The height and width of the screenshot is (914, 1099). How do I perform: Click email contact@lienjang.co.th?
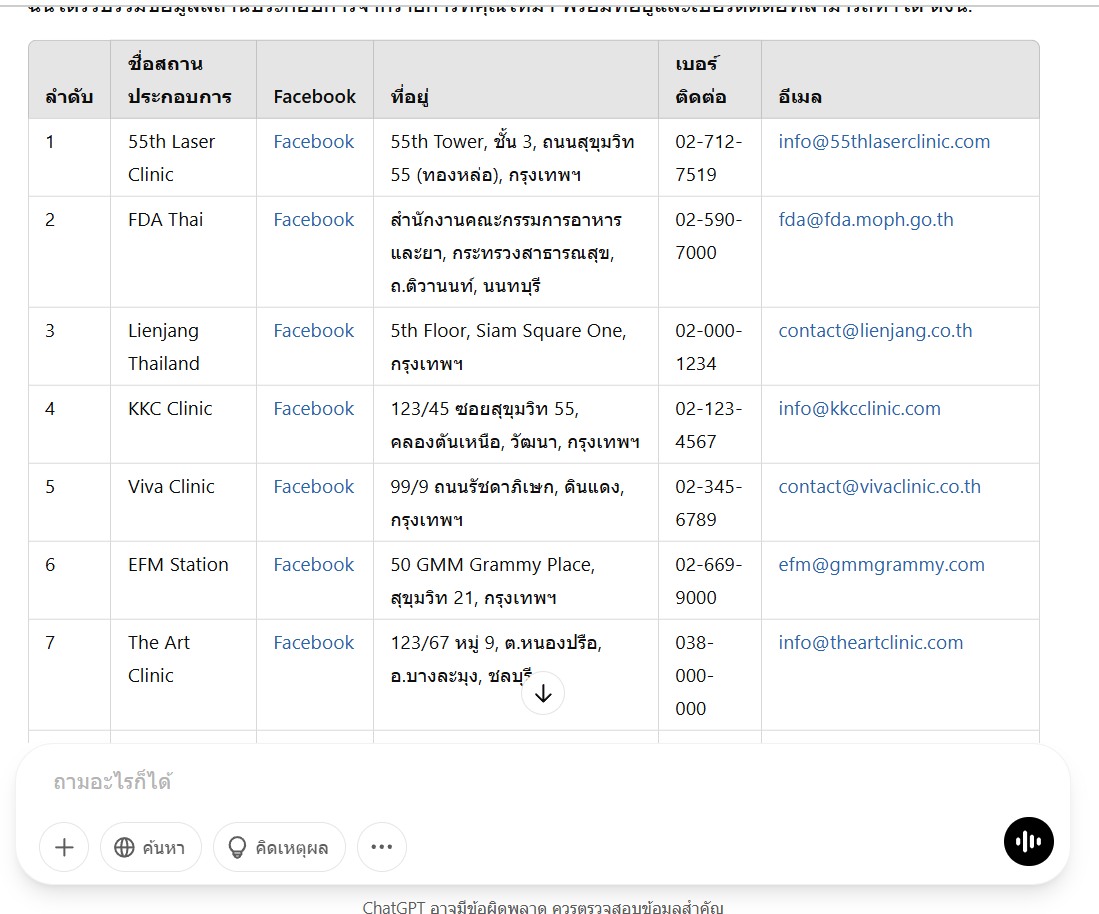pyautogui.click(x=875, y=331)
